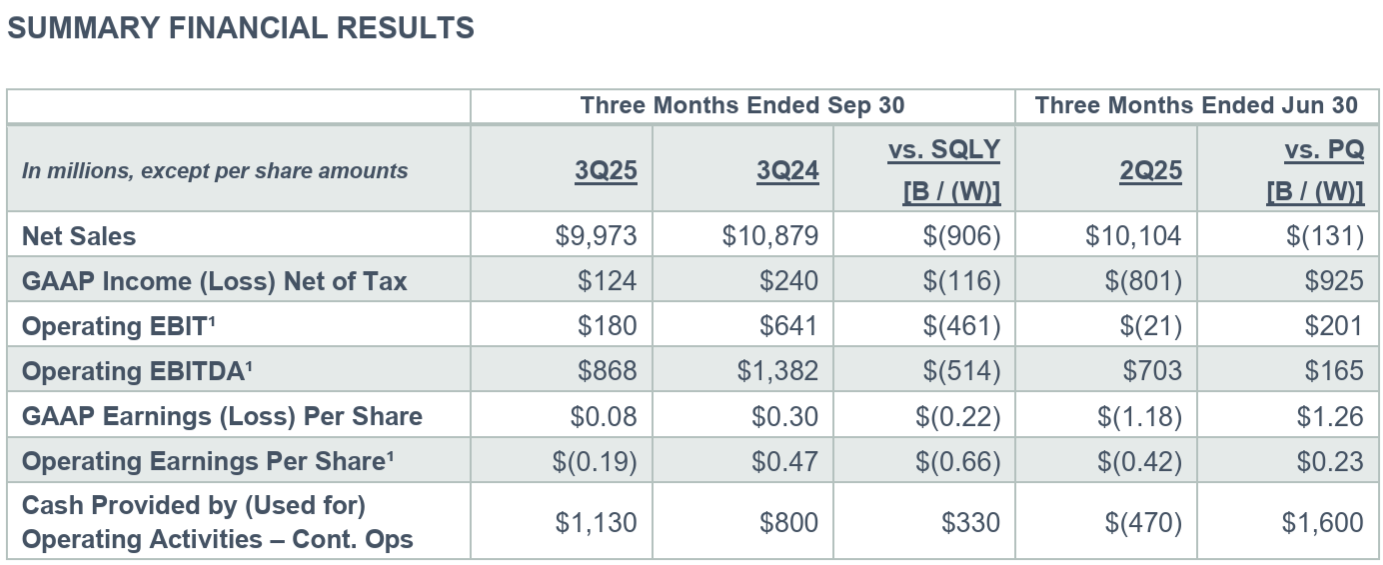Select the GAAP Income (Loss) Net of Tax label
Viewport: 1383px width, 565px height.
click(214, 281)
